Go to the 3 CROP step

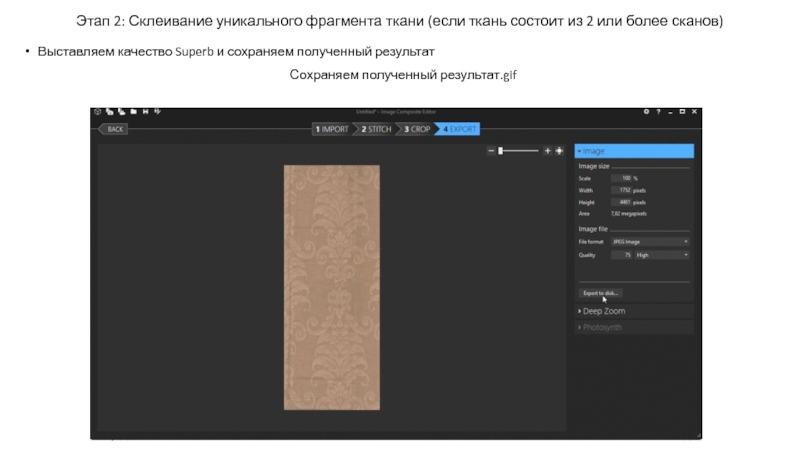tap(417, 129)
